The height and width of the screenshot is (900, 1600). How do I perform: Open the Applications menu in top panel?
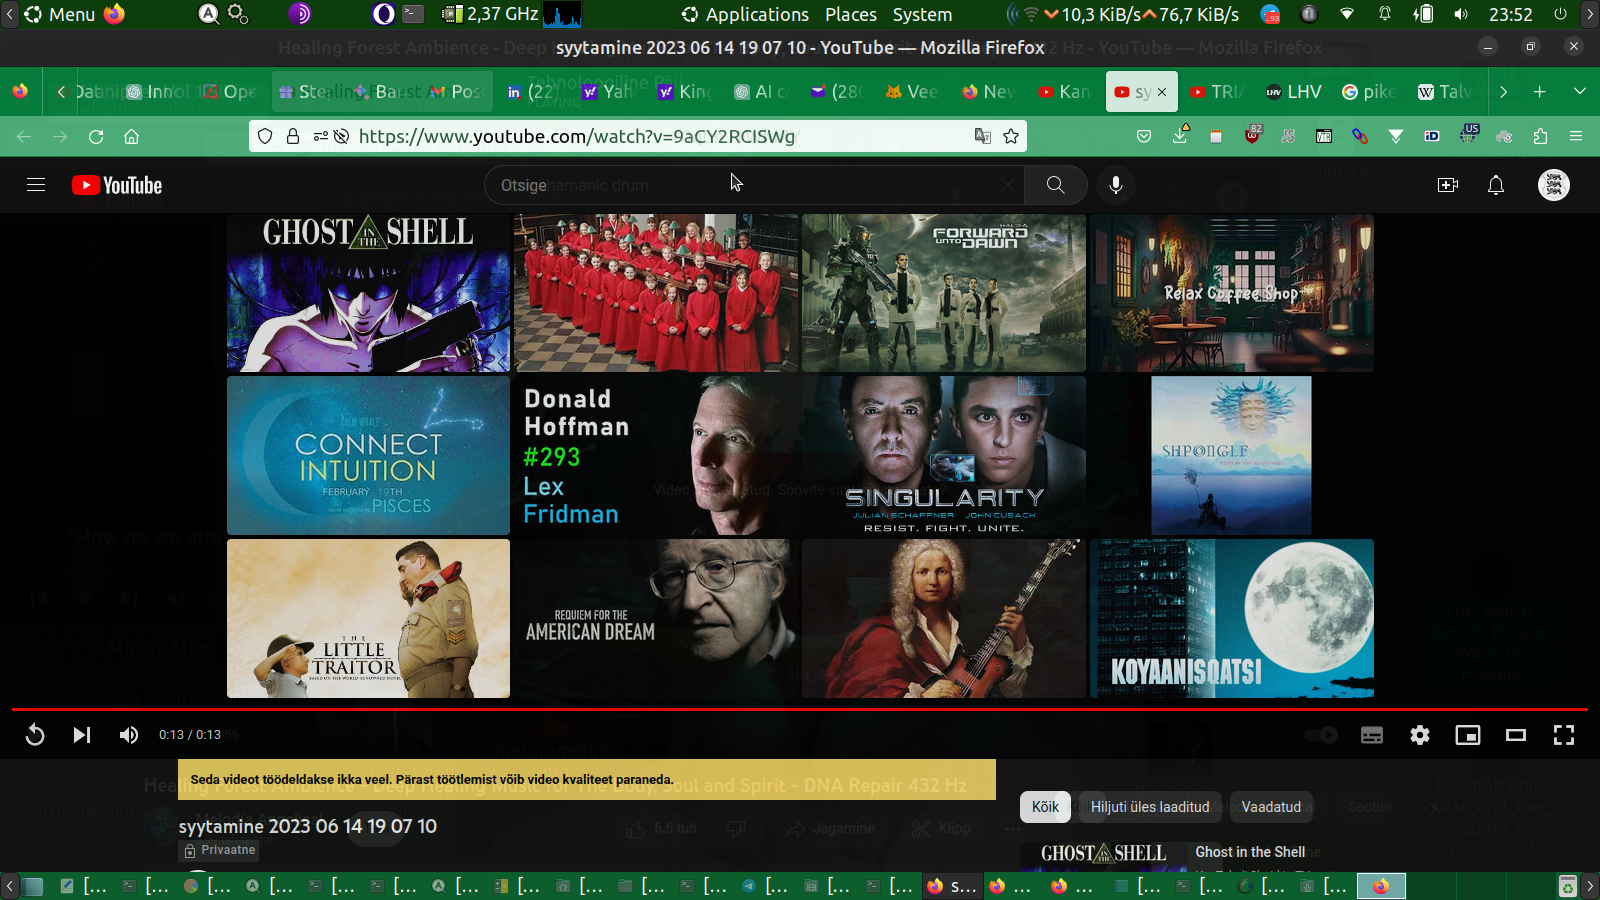(745, 15)
